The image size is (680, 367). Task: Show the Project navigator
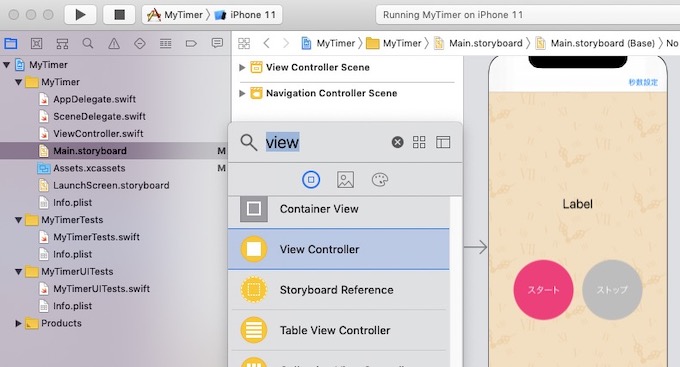[x=10, y=43]
